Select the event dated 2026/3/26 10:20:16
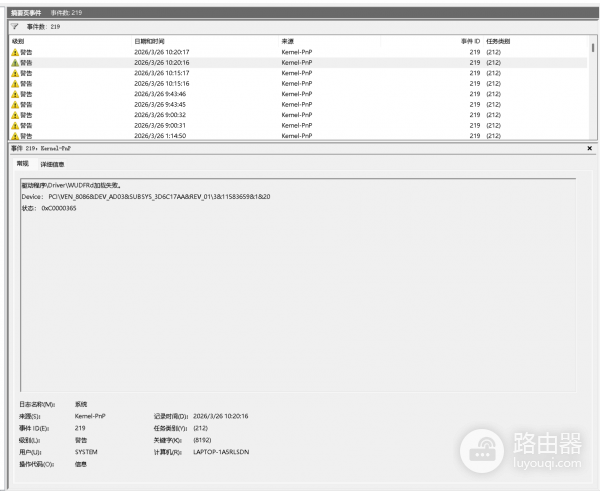The width and height of the screenshot is (600, 491). [x=298, y=62]
